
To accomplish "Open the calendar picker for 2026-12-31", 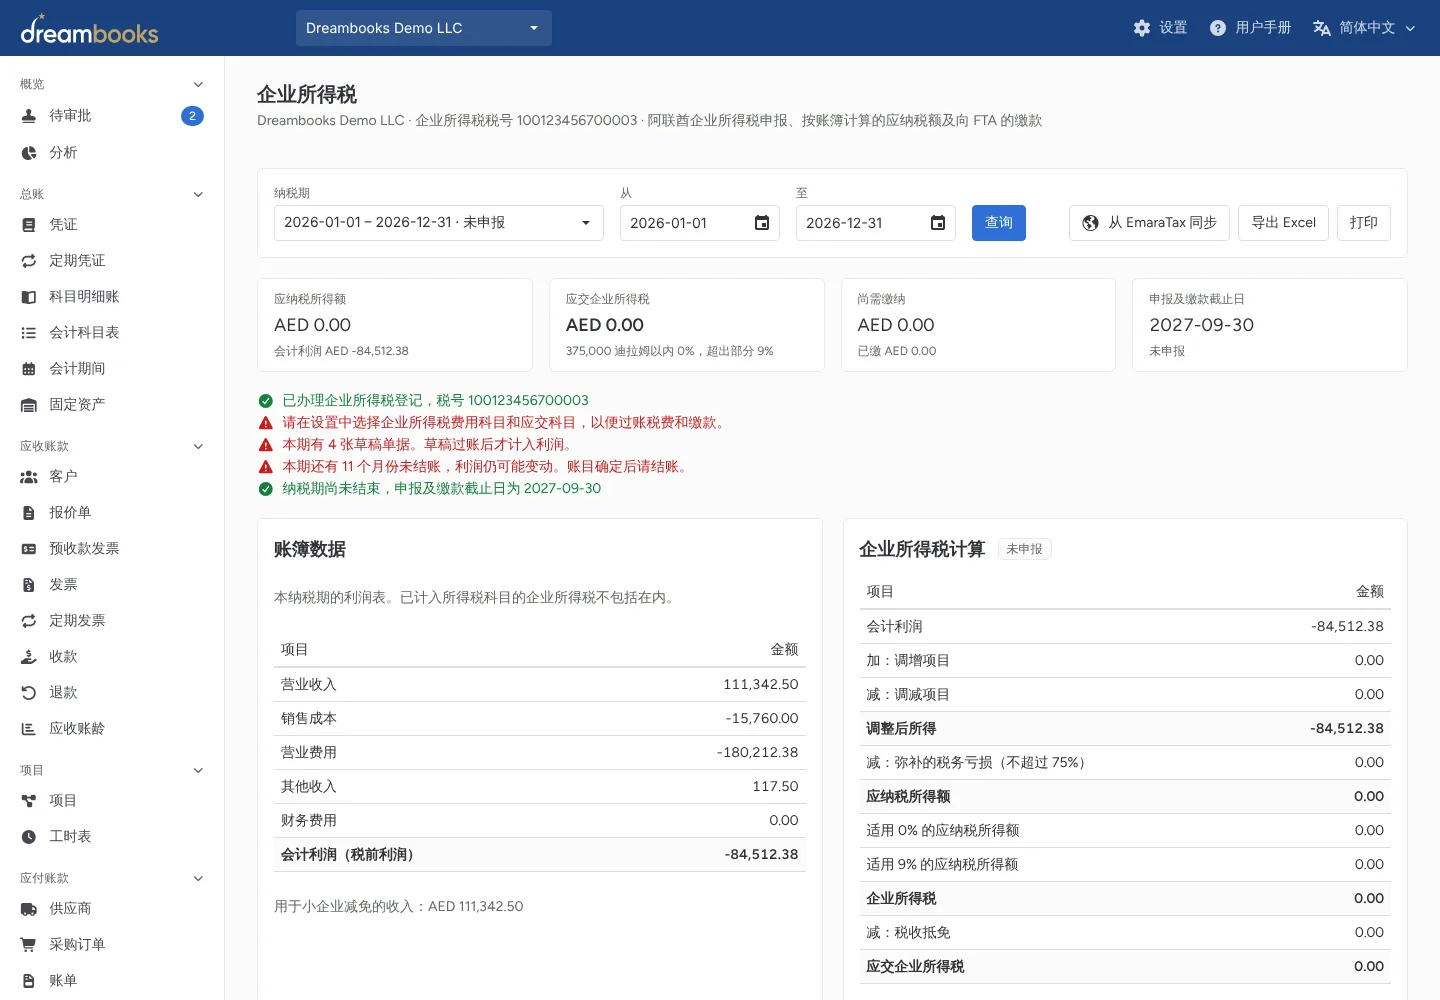I will [x=938, y=223].
